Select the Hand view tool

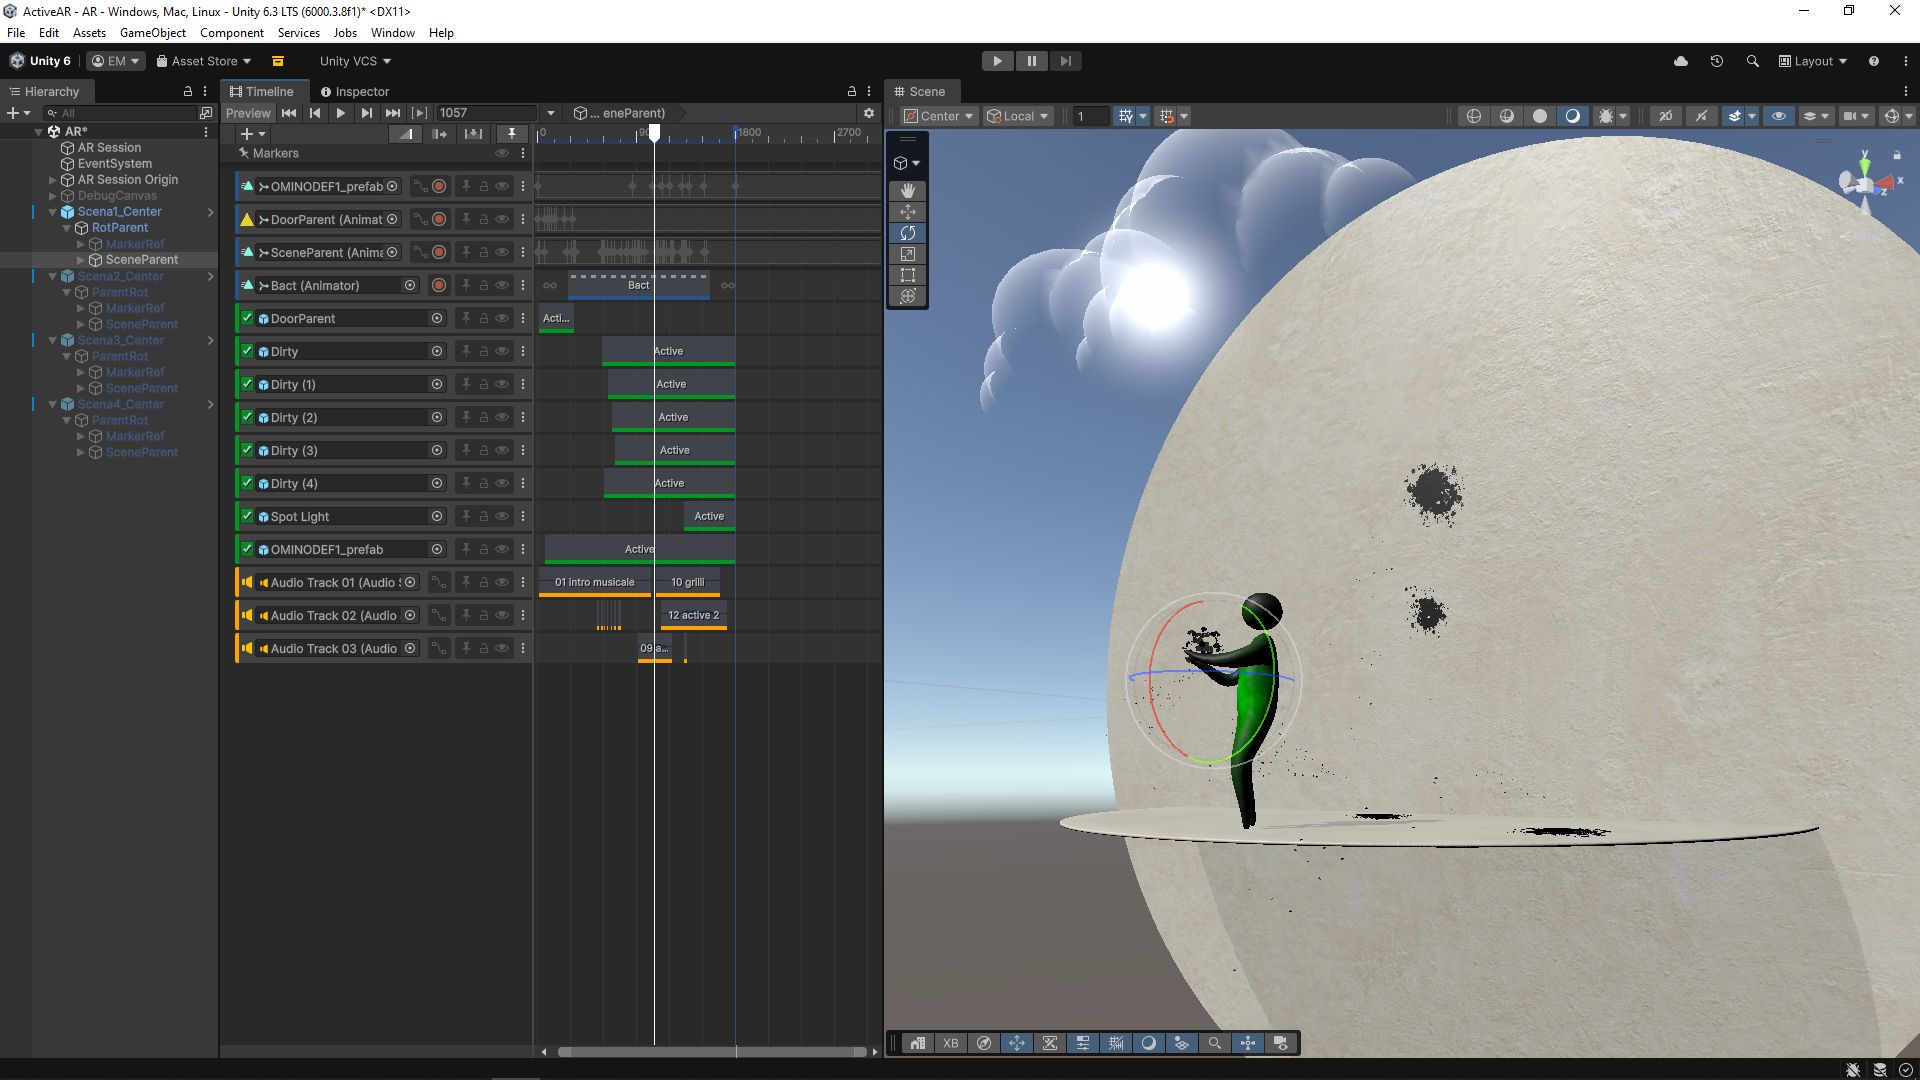[907, 190]
